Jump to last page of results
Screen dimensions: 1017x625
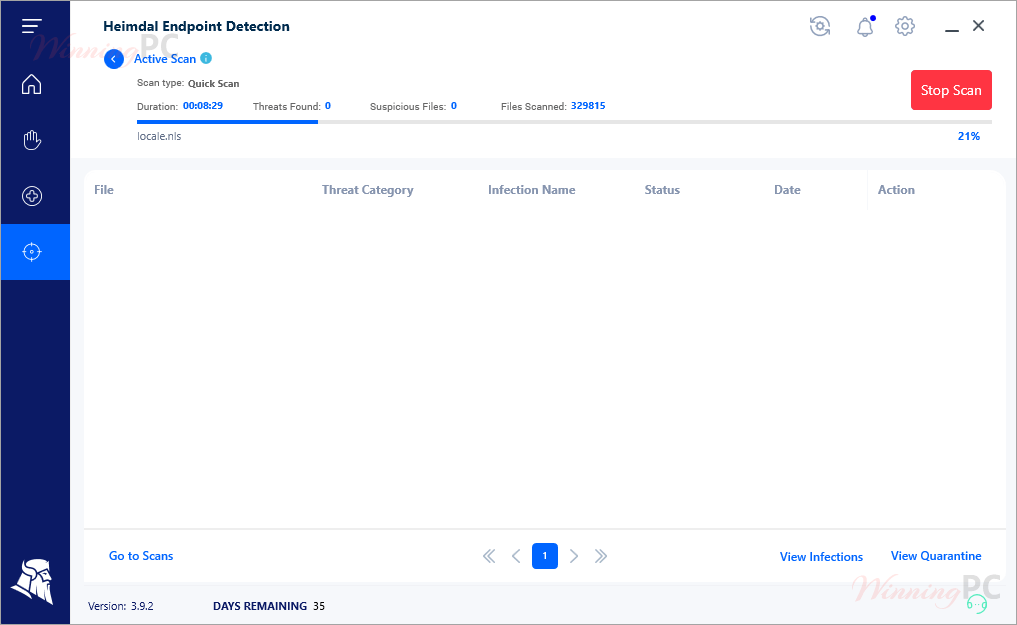[601, 556]
